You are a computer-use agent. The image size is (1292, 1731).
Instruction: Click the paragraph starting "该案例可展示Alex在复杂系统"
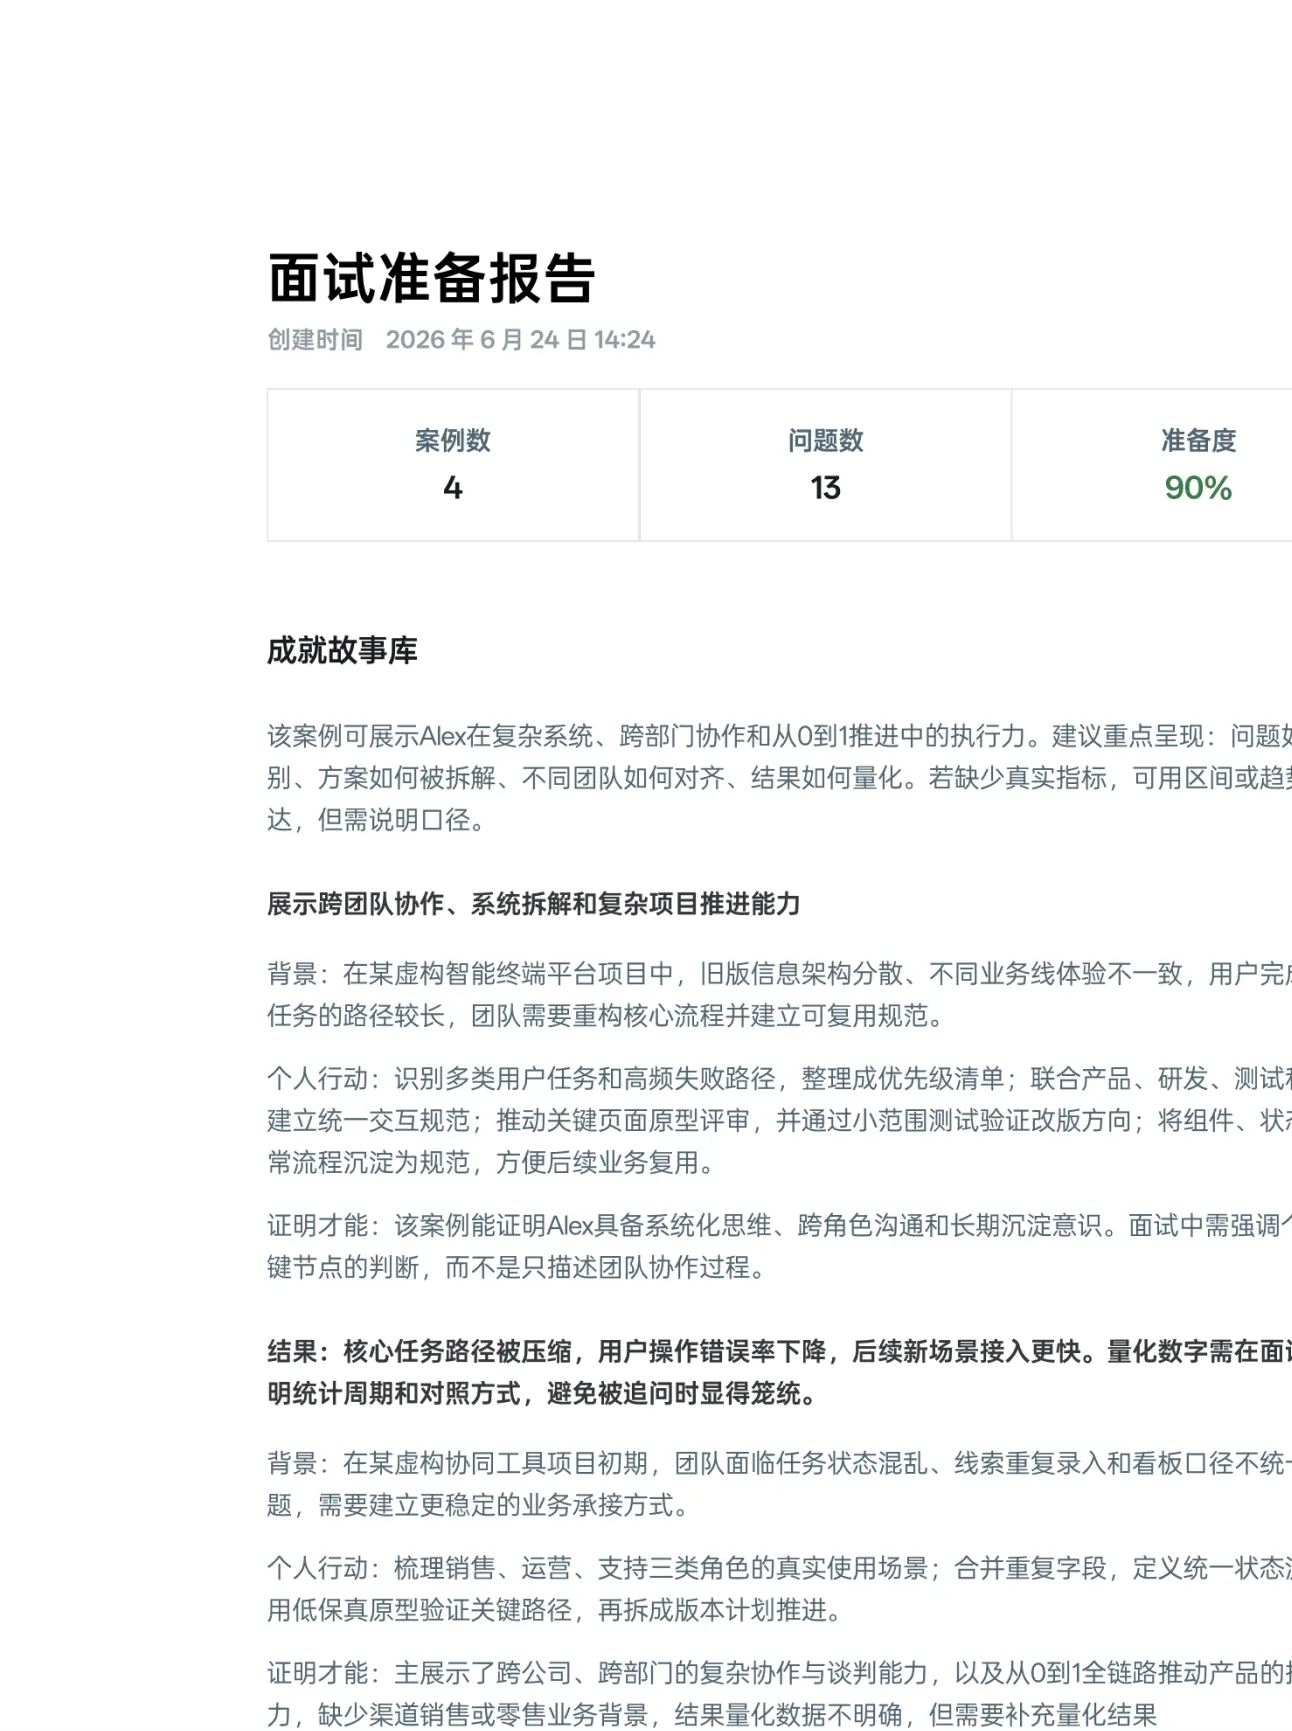tap(779, 778)
